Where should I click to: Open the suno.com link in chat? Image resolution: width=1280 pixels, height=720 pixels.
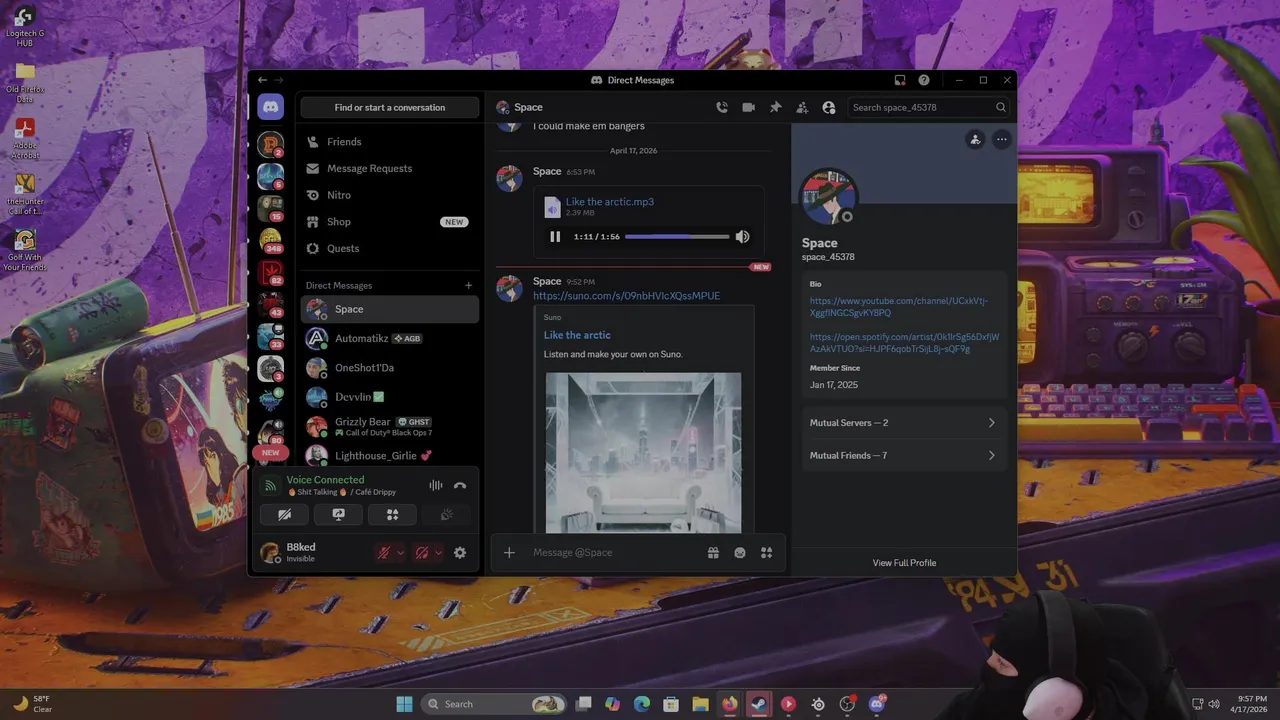pos(626,296)
